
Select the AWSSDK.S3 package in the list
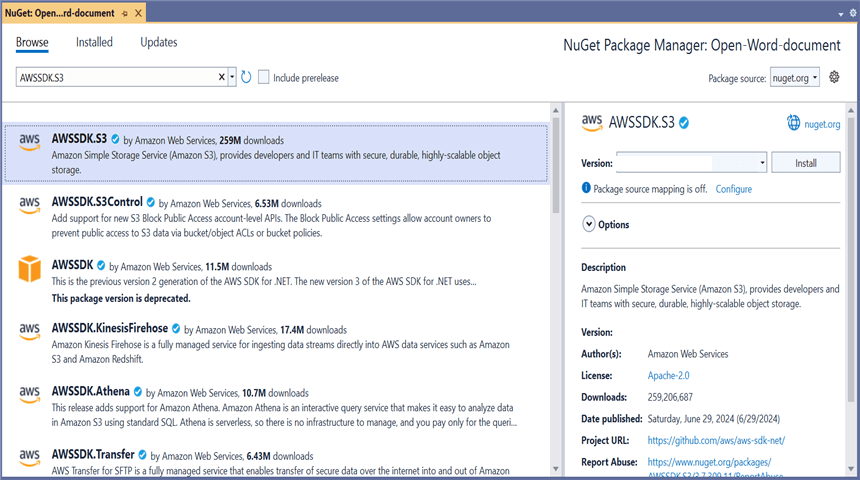pyautogui.click(x=276, y=153)
